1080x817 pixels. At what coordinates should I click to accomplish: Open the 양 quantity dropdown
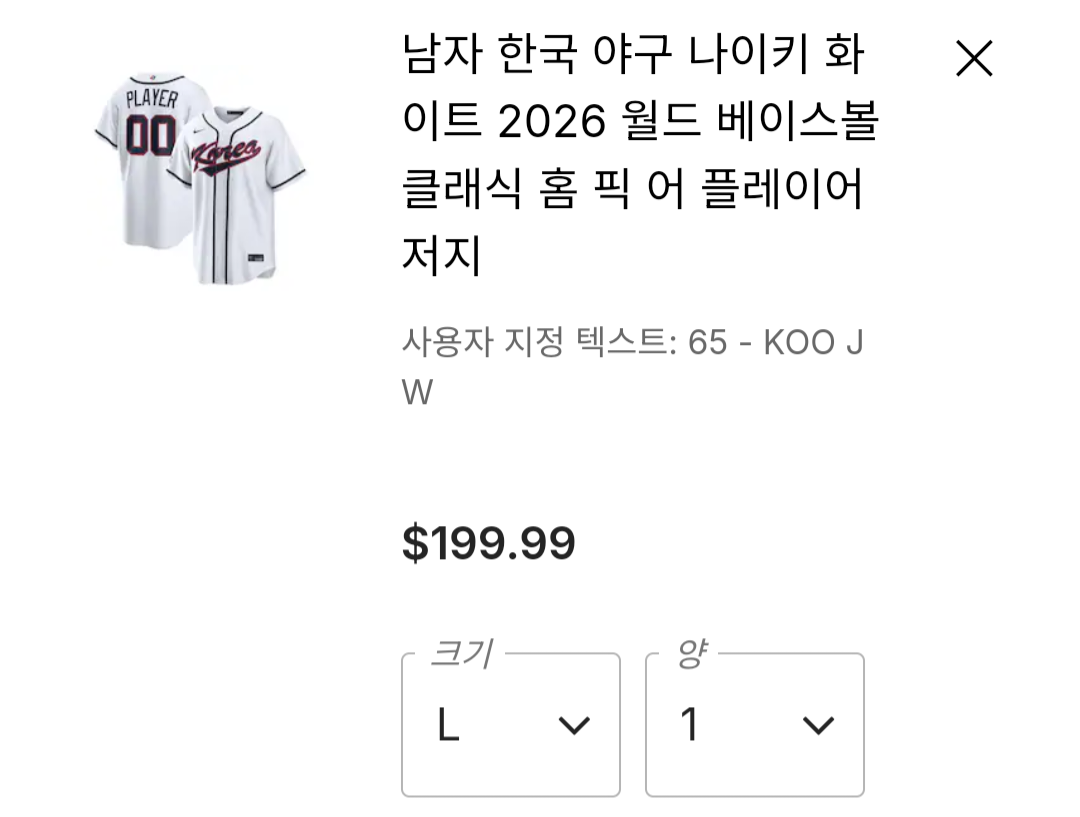[754, 725]
